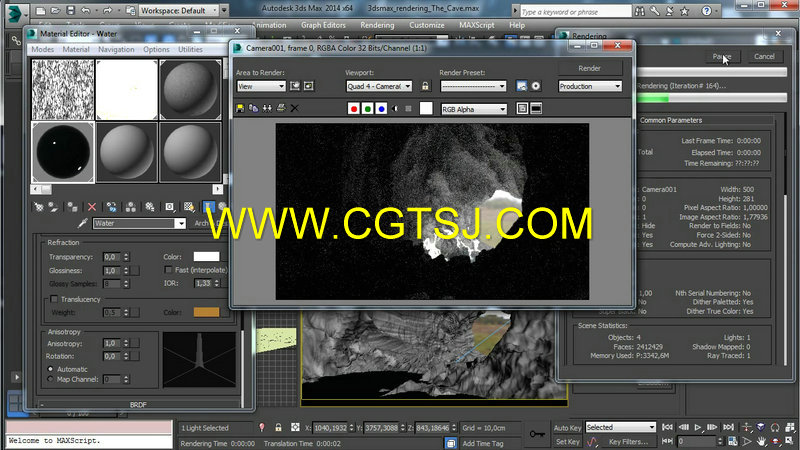Clear the rendered image with X icon
This screenshot has height=450, width=800.
pyautogui.click(x=294, y=108)
